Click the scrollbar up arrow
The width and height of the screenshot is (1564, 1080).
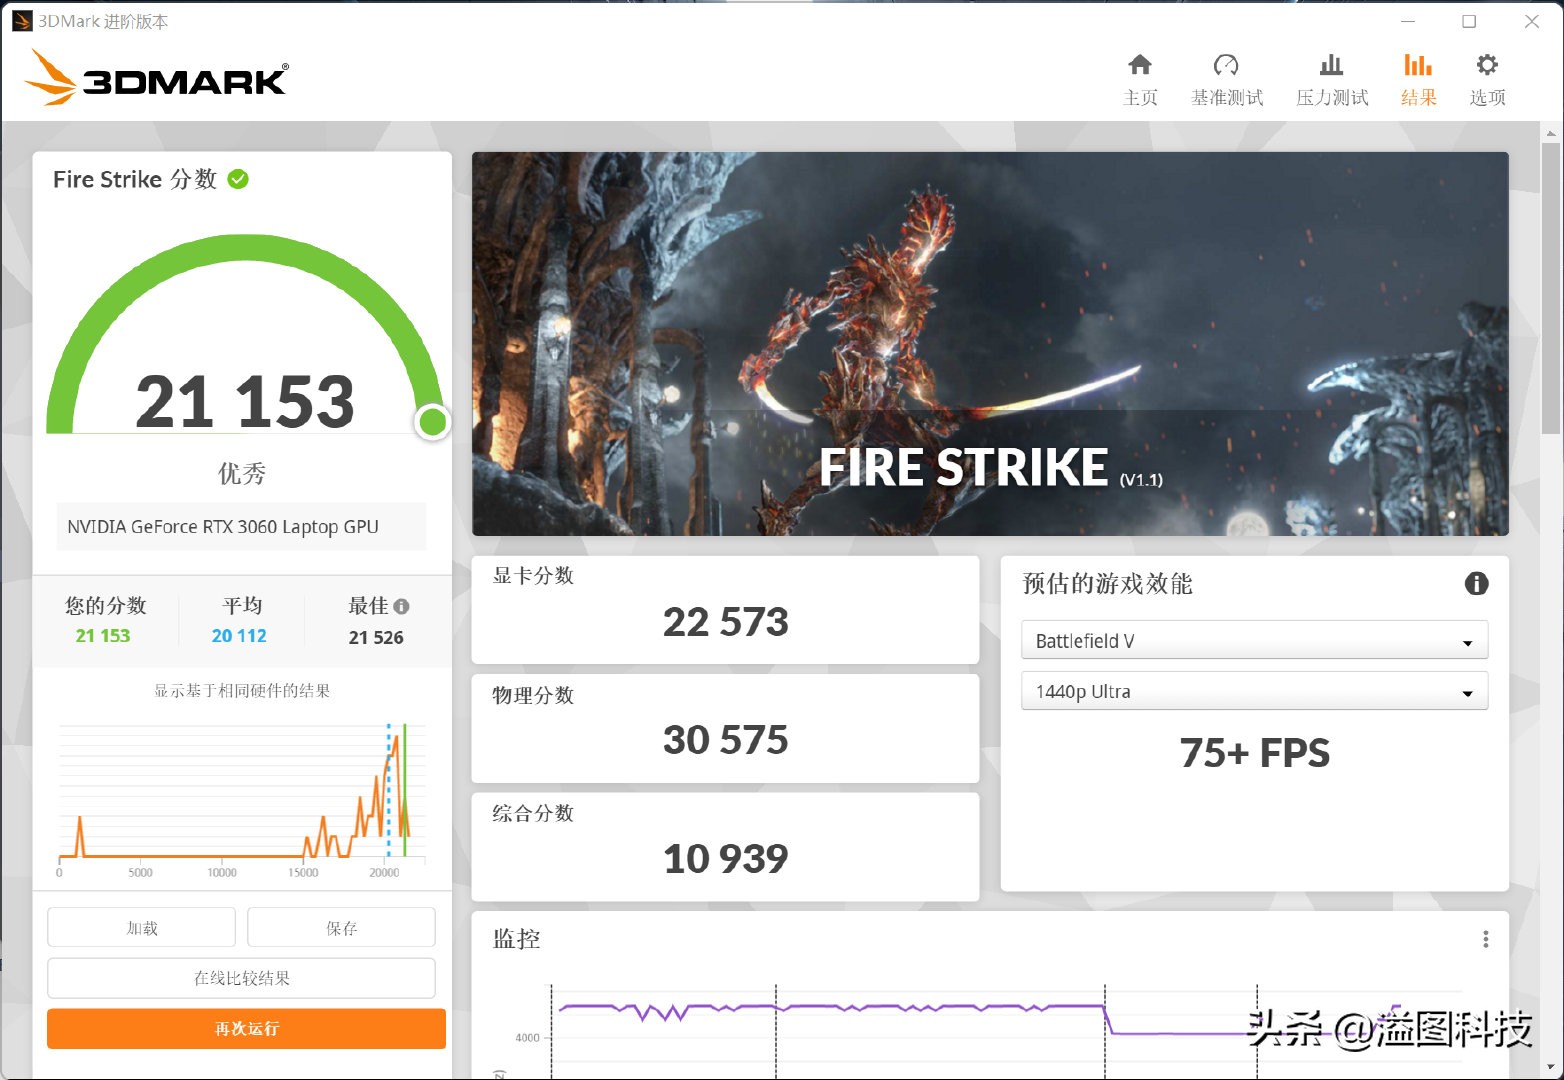[1551, 132]
